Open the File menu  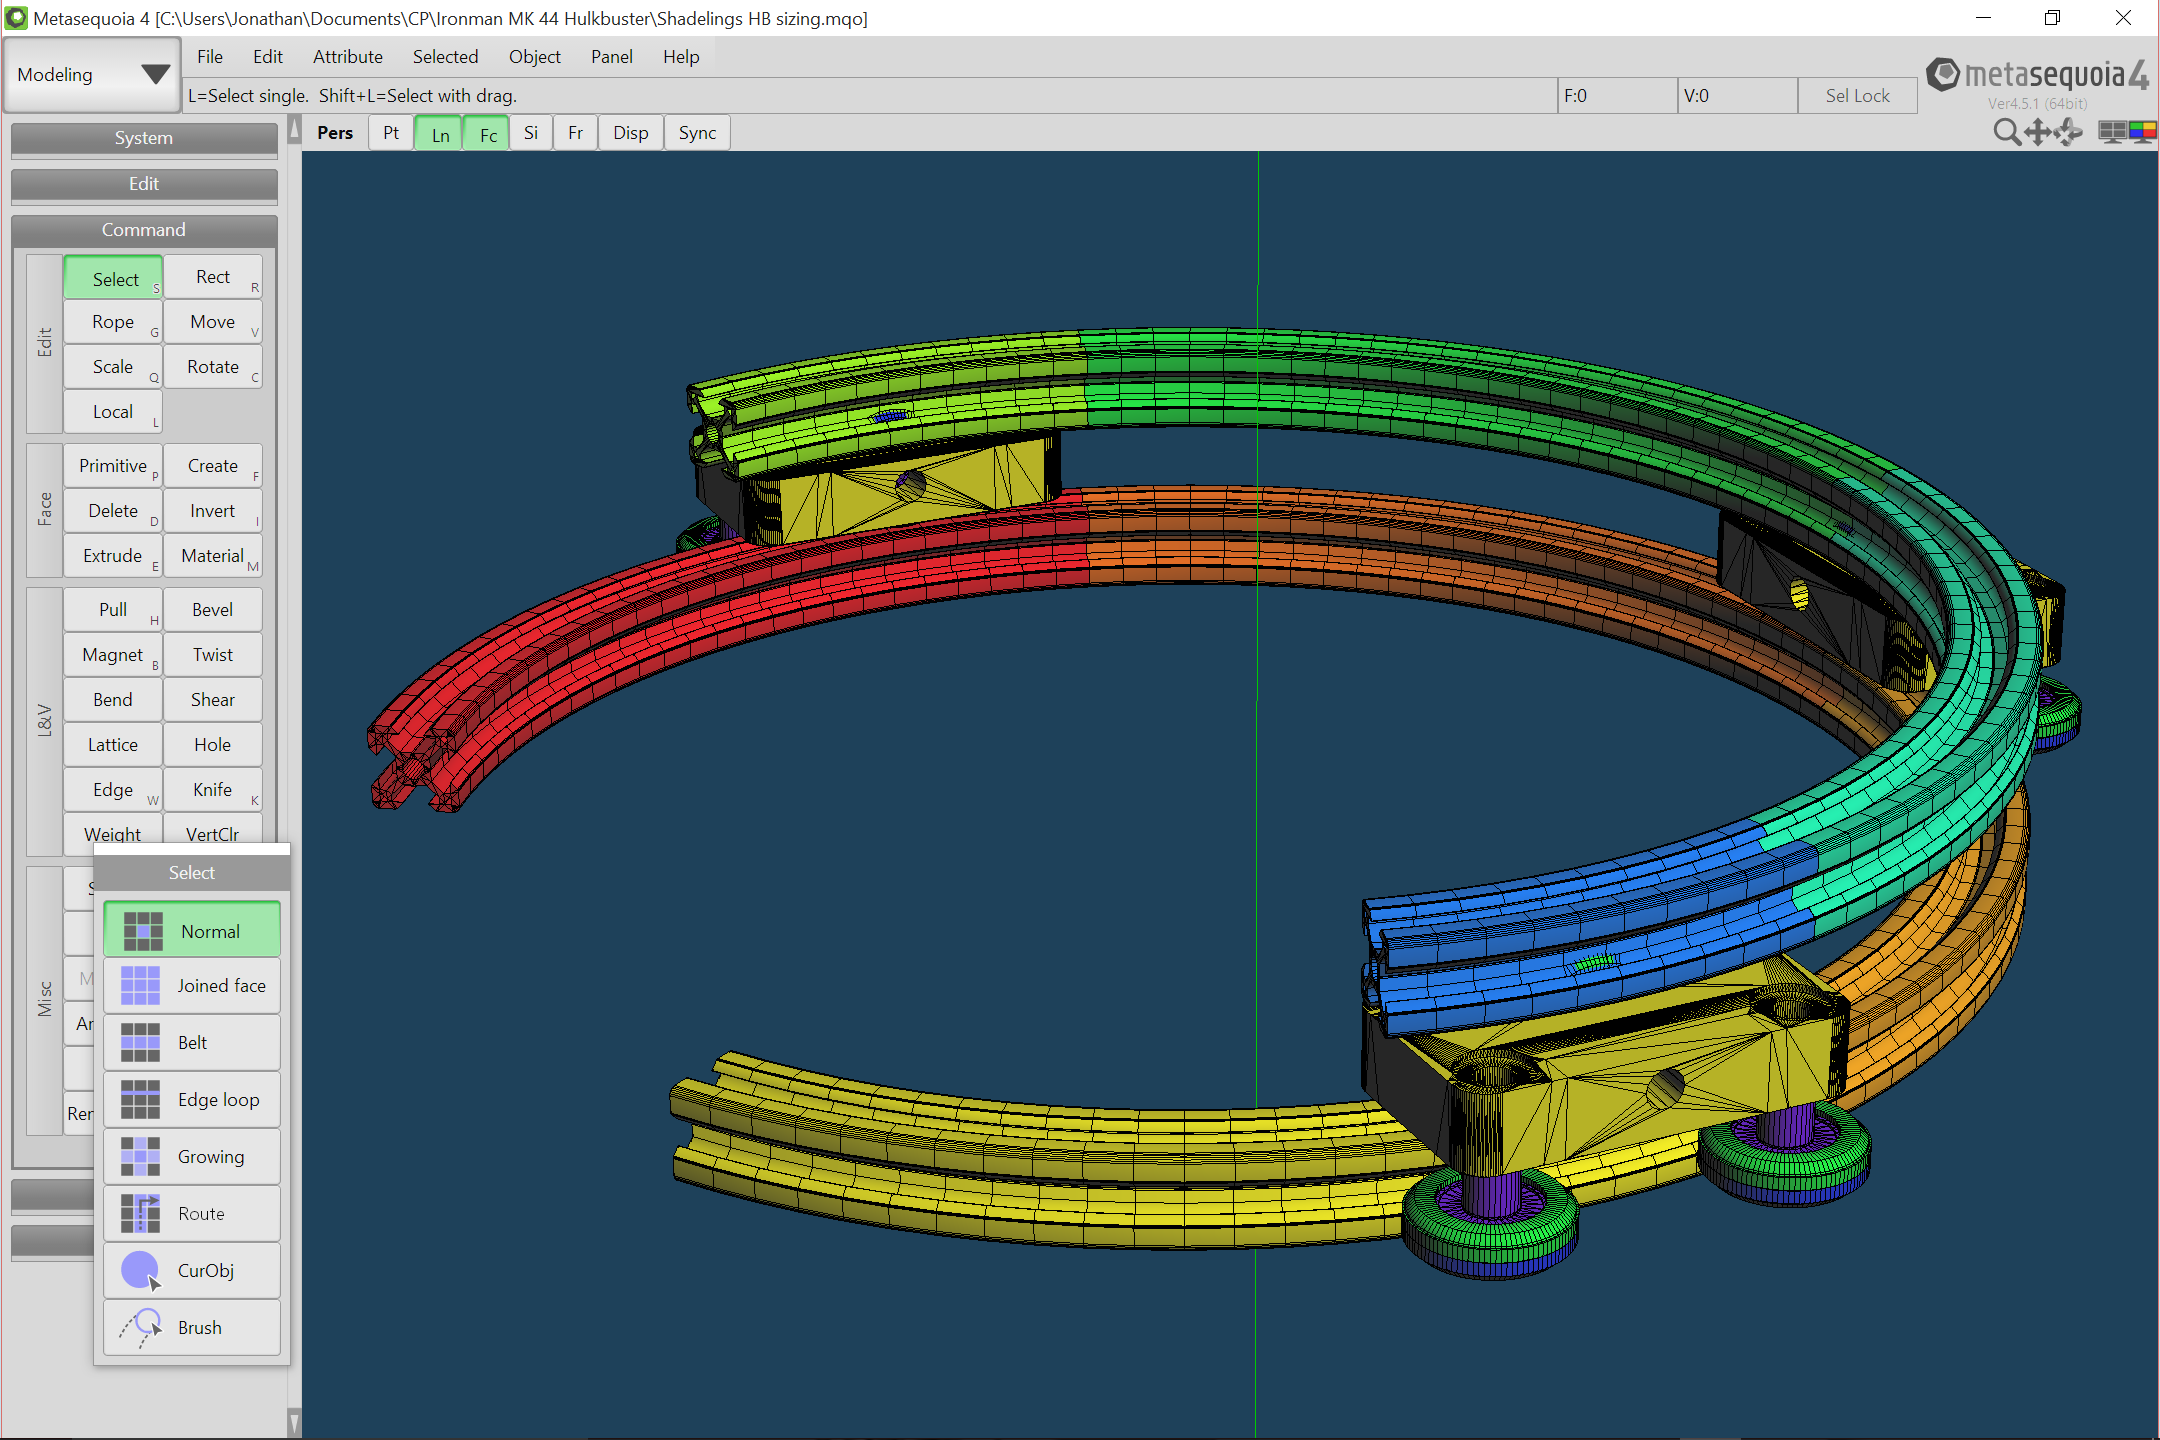[x=210, y=57]
